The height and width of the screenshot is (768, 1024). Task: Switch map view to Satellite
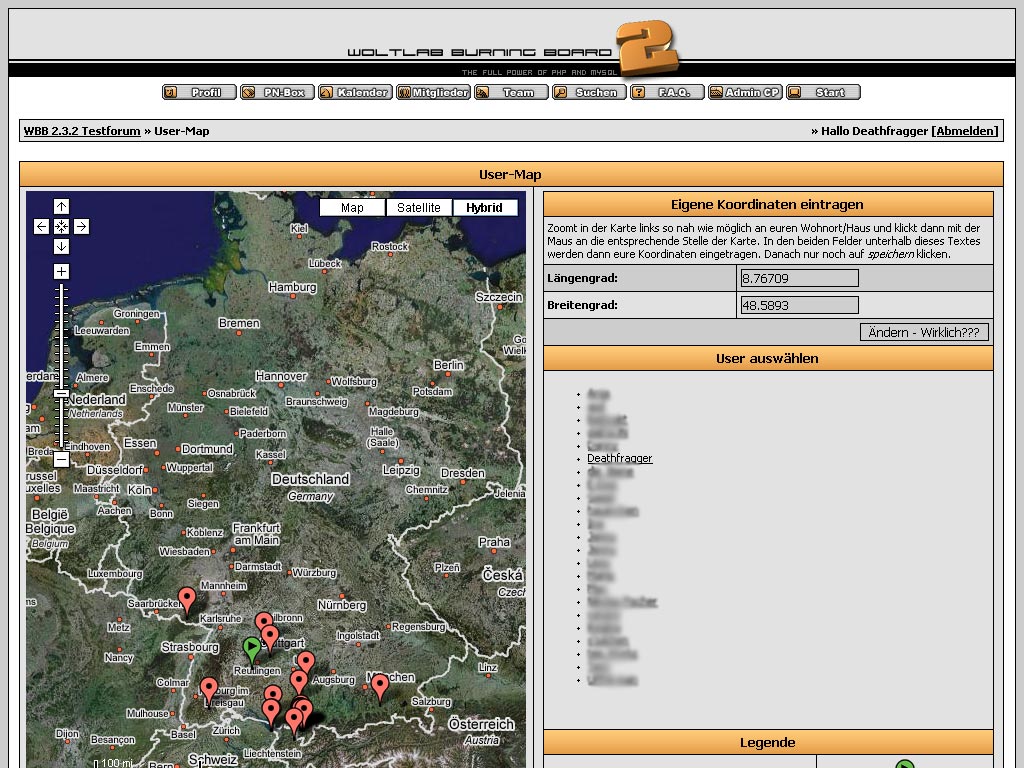click(419, 208)
